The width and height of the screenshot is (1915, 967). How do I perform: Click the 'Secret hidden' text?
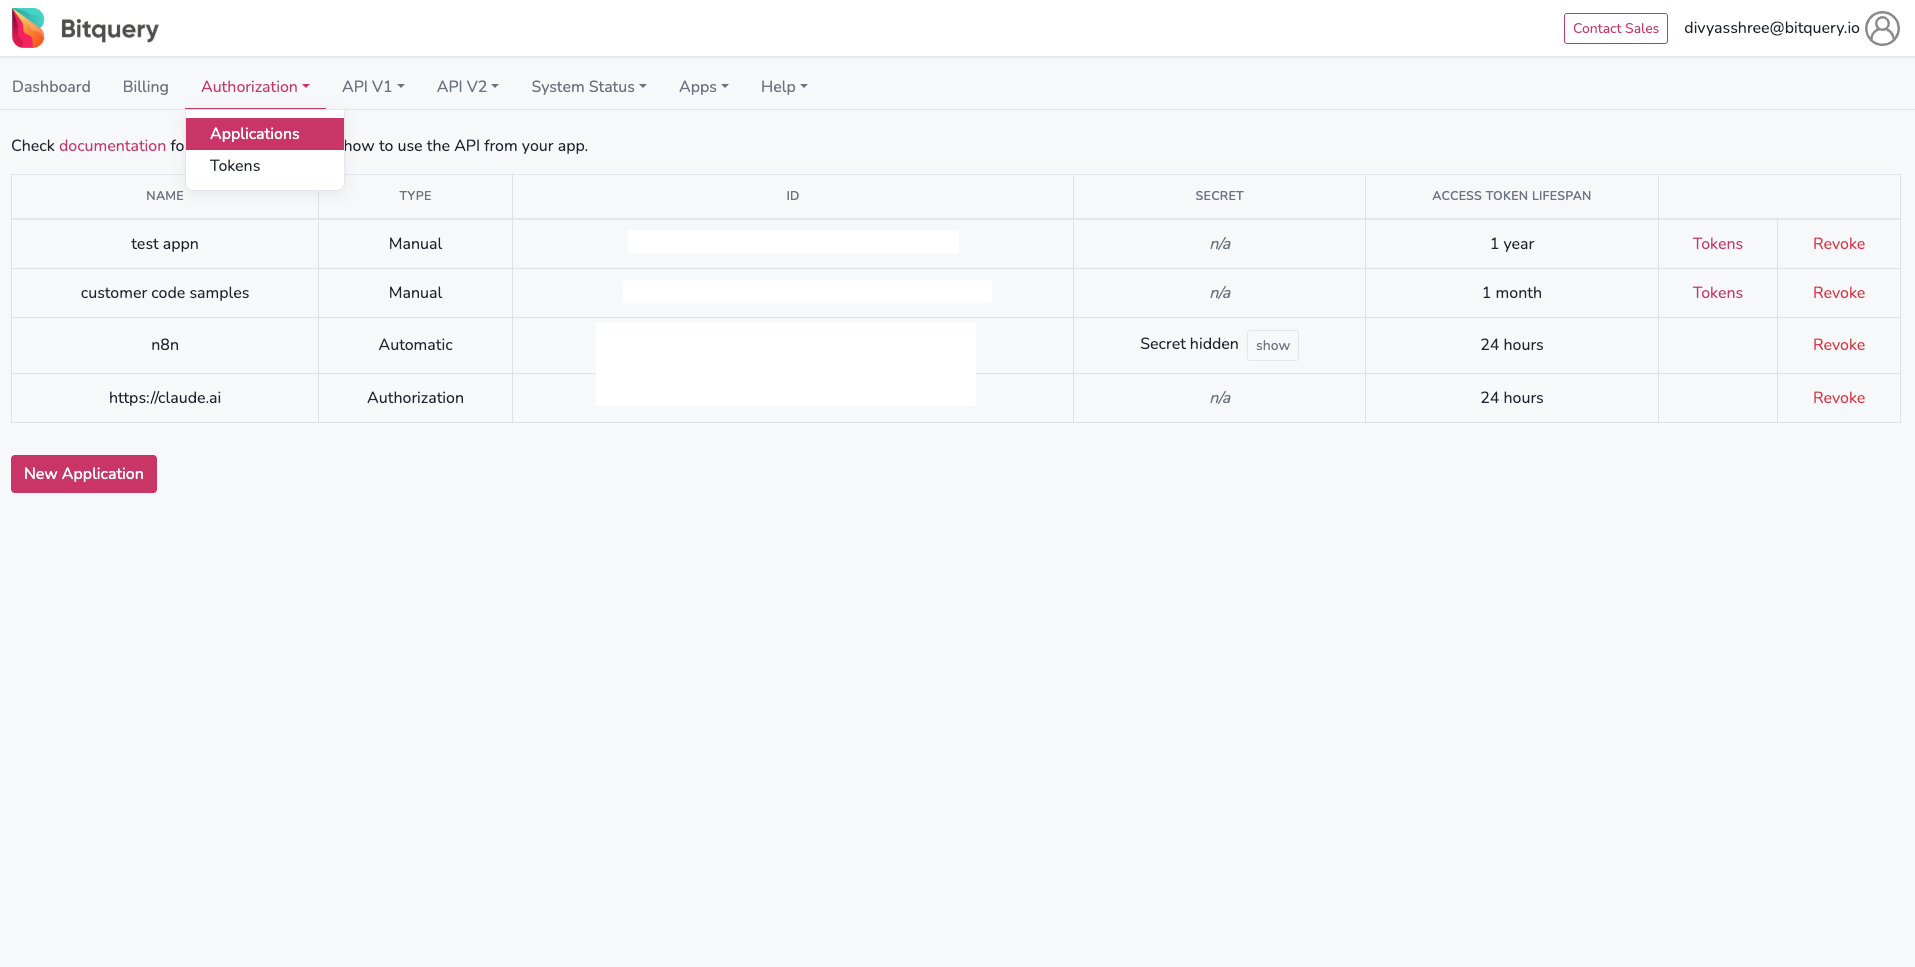[1189, 344]
